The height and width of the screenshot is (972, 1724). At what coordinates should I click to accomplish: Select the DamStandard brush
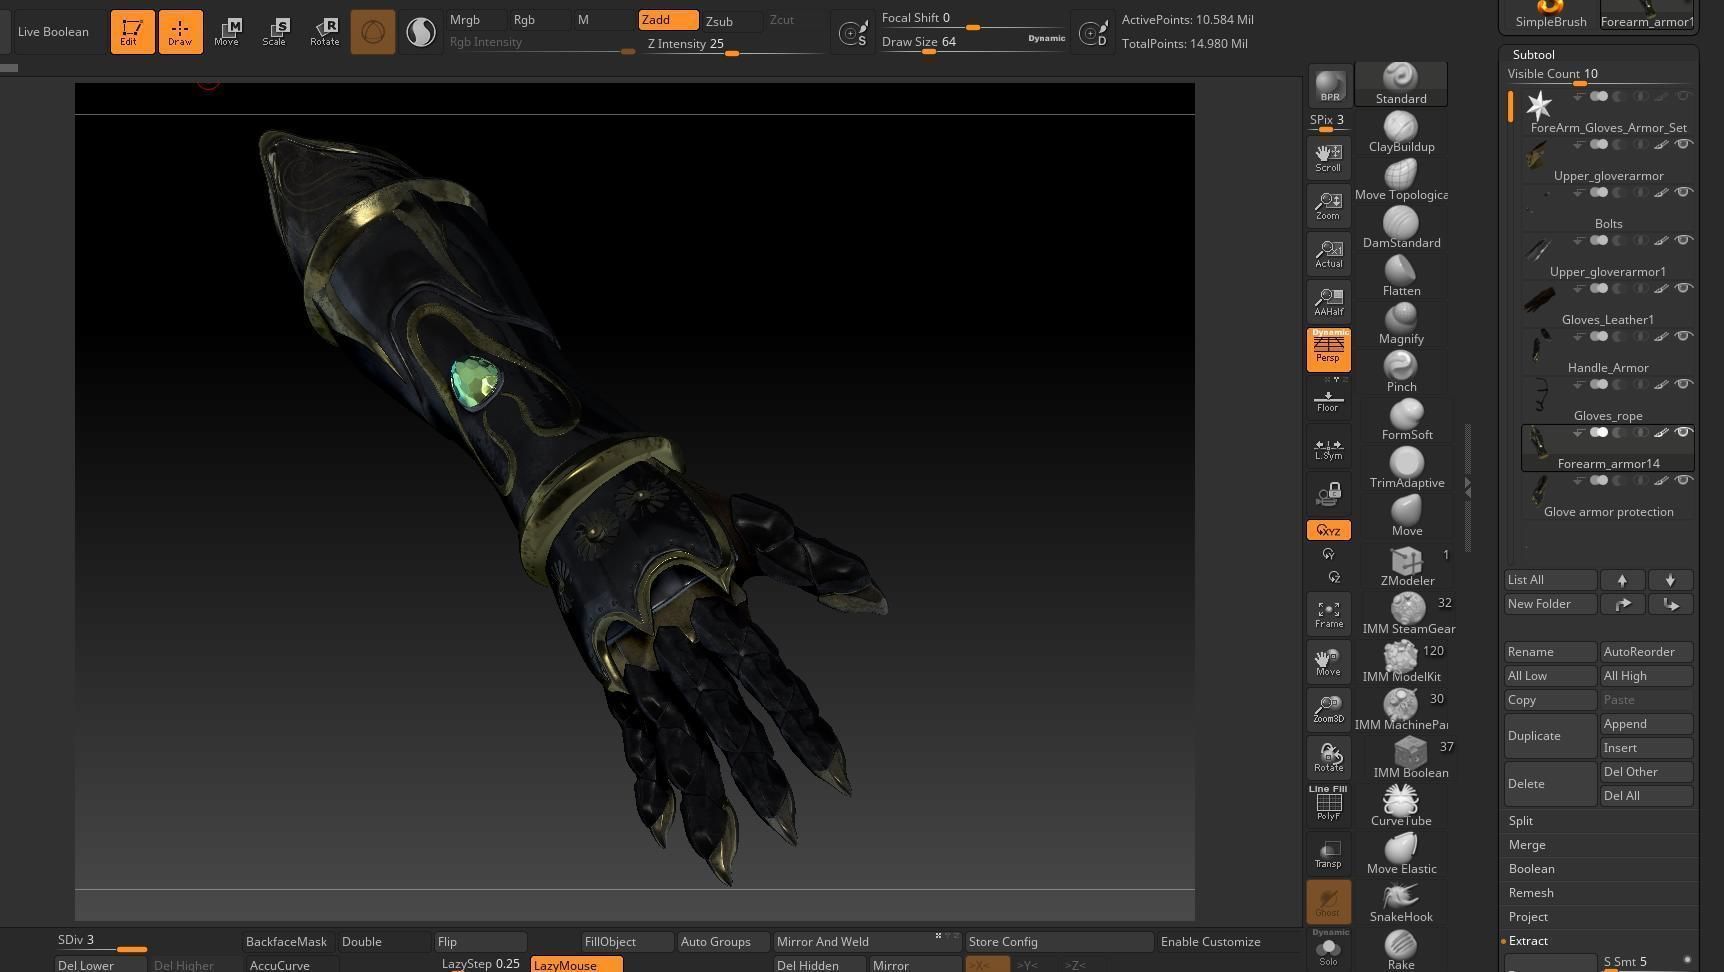(x=1400, y=226)
